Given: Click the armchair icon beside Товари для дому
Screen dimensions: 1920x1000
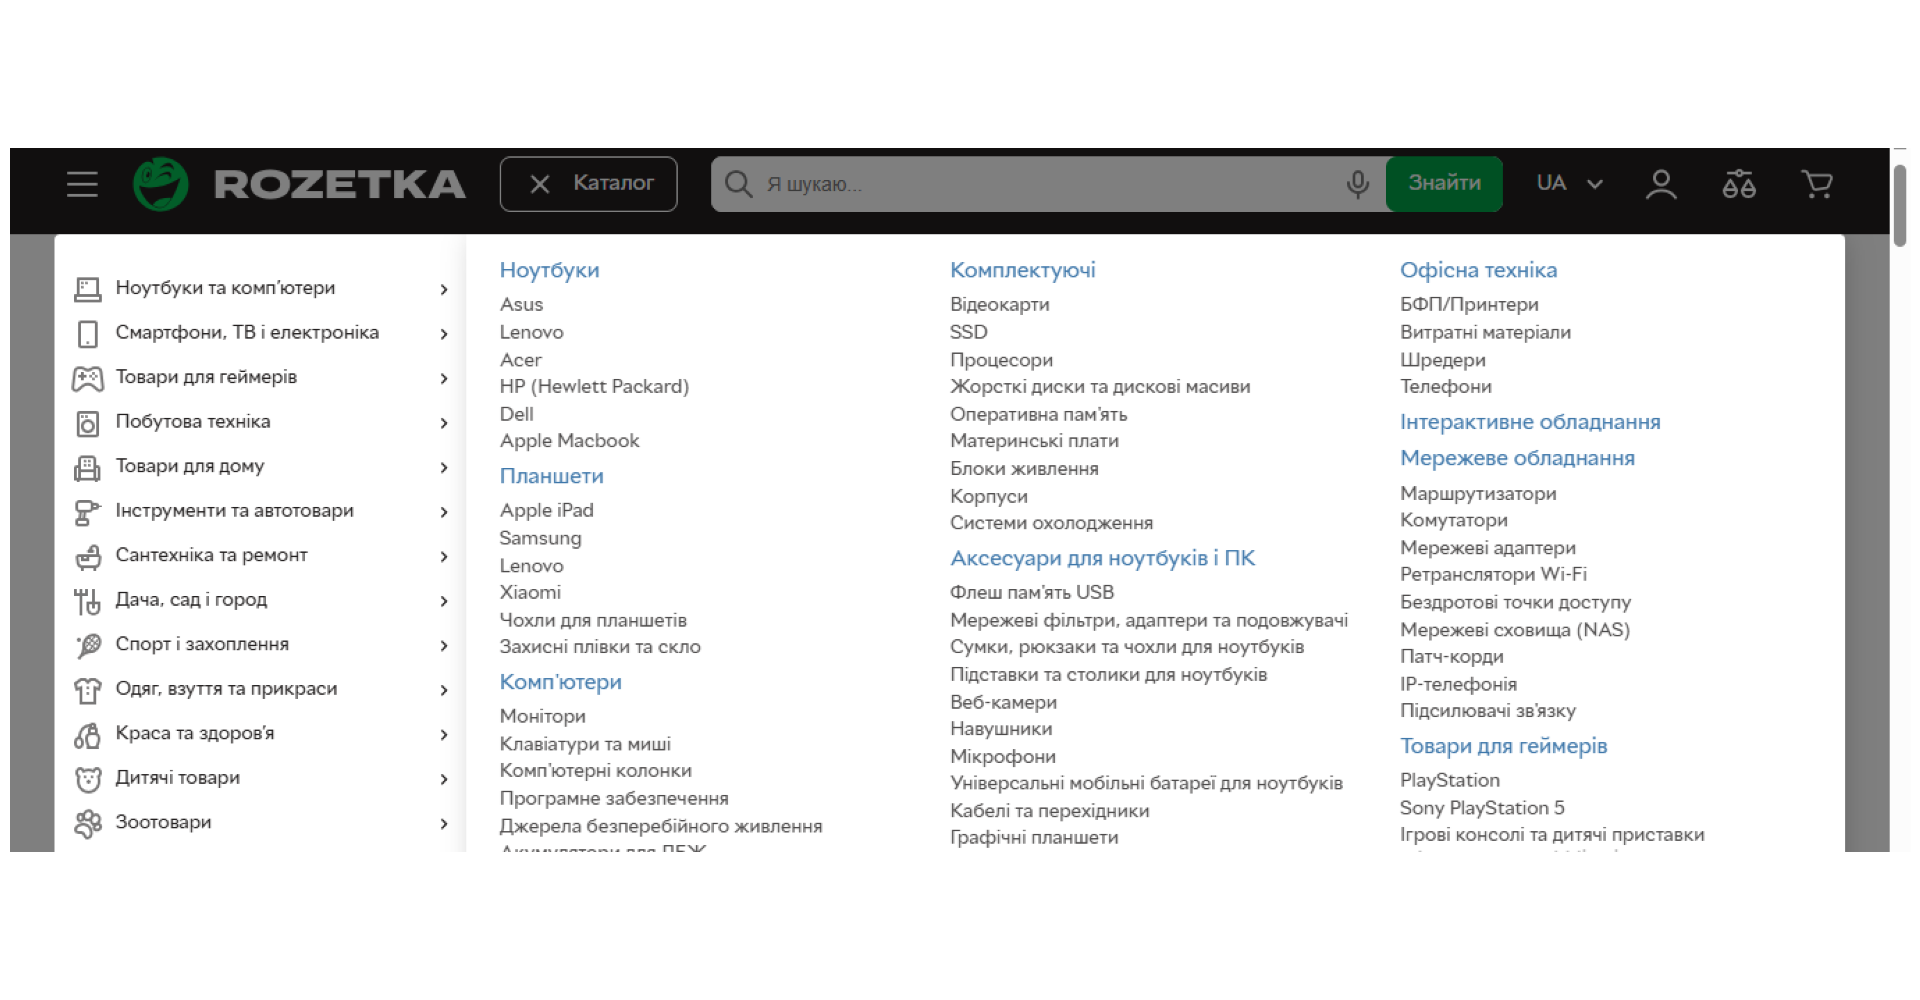Looking at the screenshot, I should pos(88,467).
